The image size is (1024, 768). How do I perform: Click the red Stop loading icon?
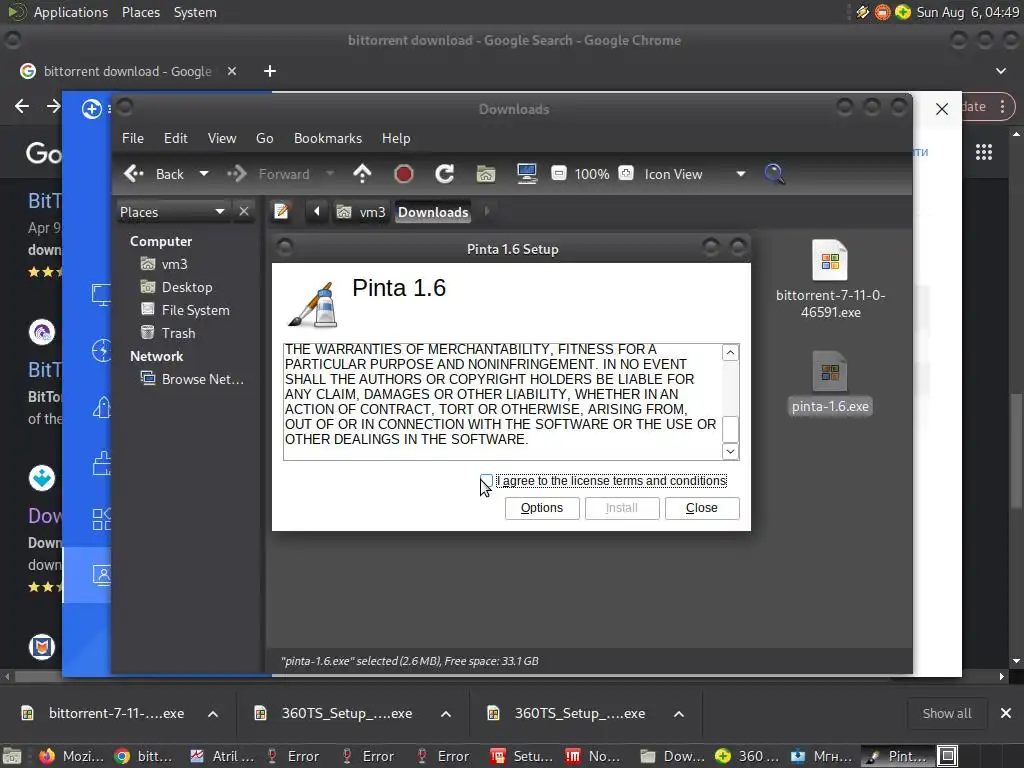tap(404, 174)
